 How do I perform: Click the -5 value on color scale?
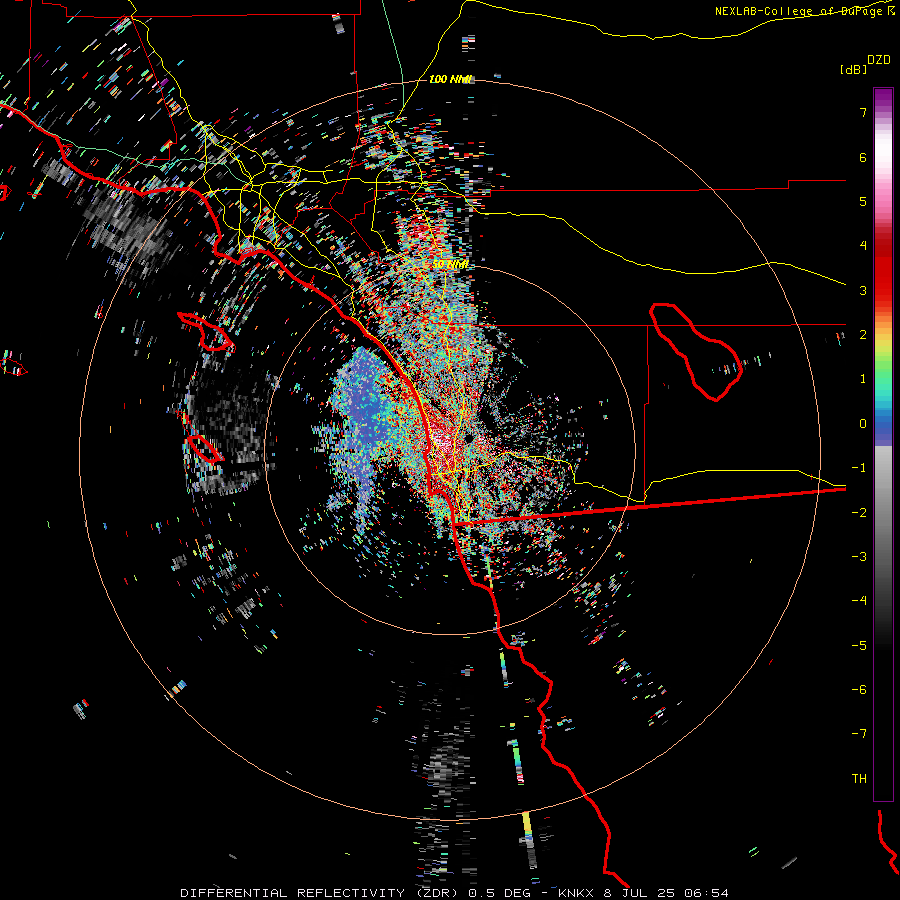[x=859, y=646]
